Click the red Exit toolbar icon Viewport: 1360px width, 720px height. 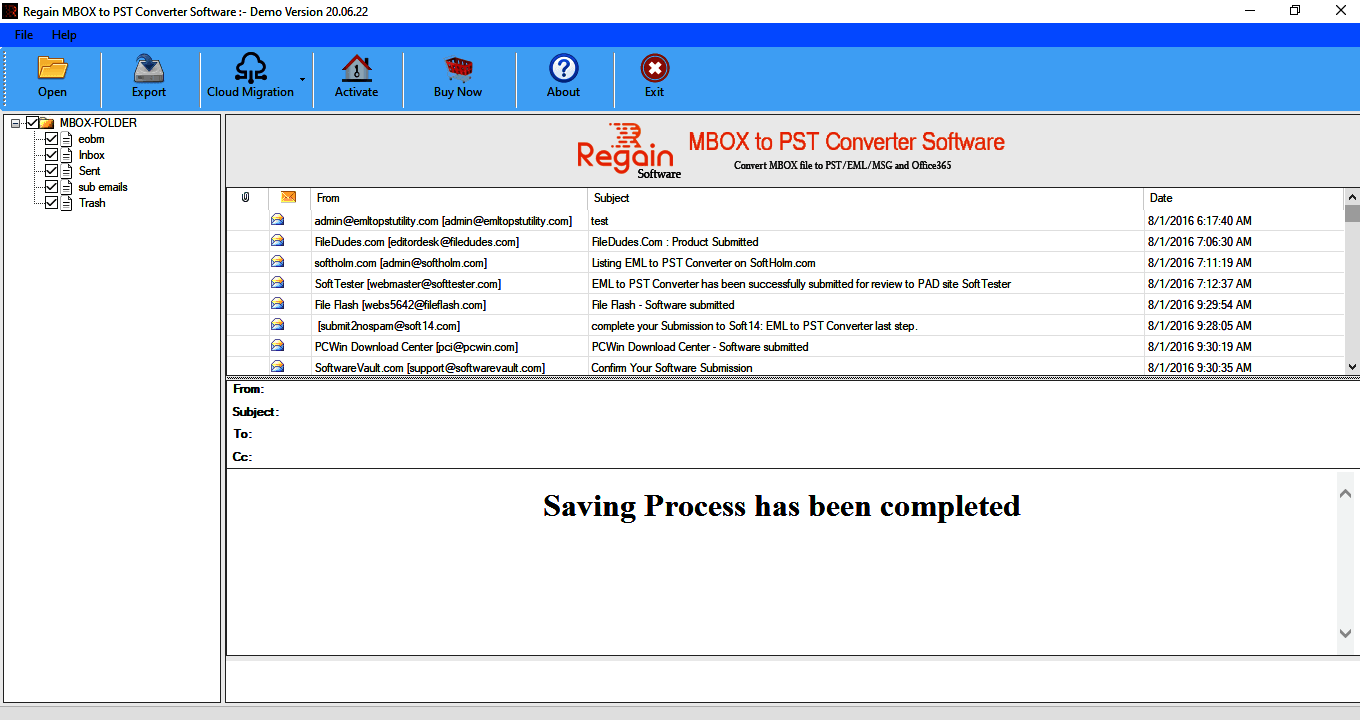tap(654, 68)
